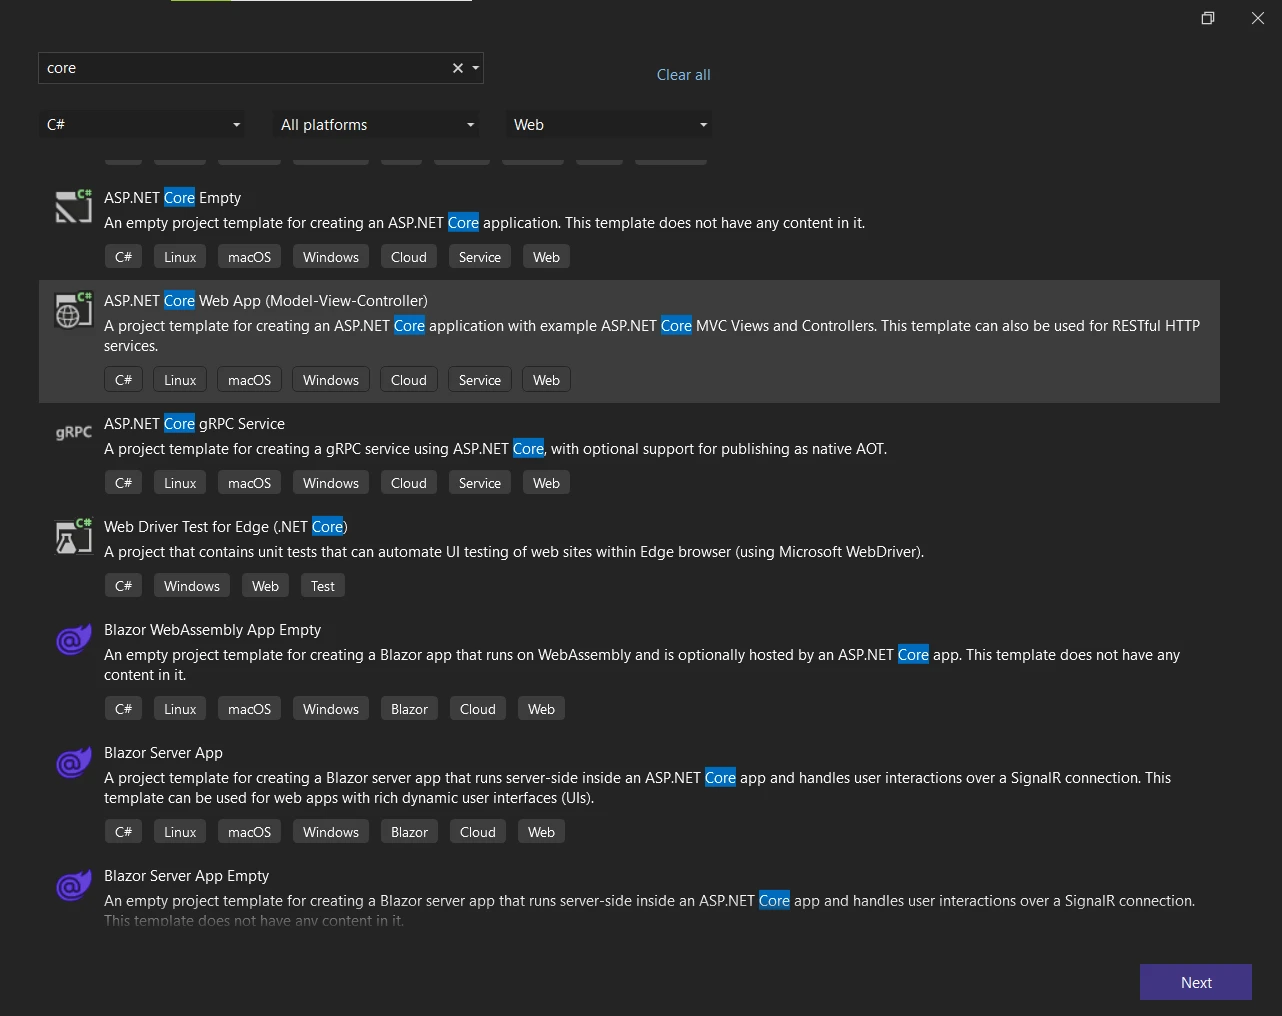Restore the dialog window size
This screenshot has width=1282, height=1016.
(1207, 18)
